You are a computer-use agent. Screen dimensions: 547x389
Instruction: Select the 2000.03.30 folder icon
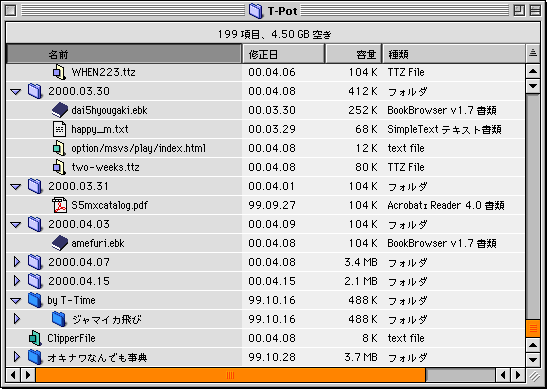click(35, 91)
